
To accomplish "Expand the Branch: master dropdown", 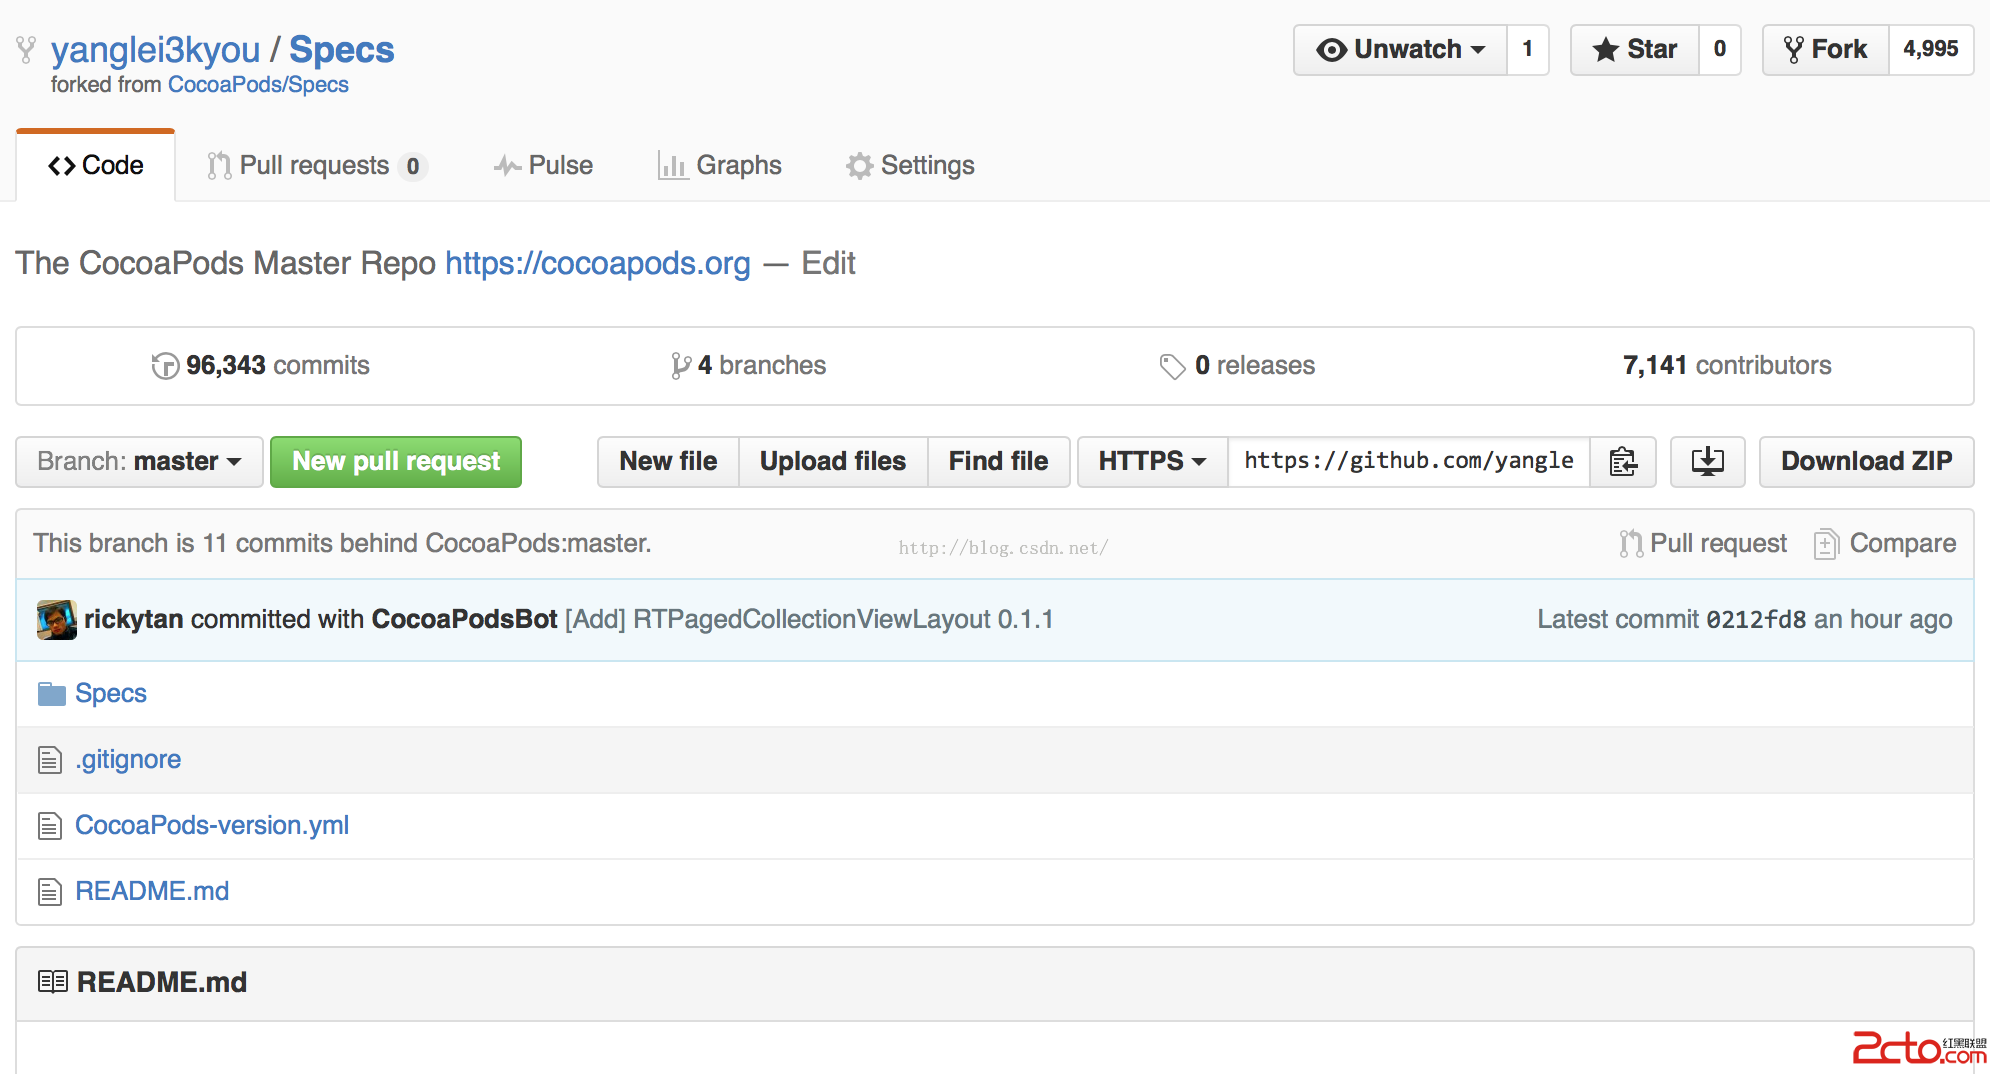I will (139, 461).
